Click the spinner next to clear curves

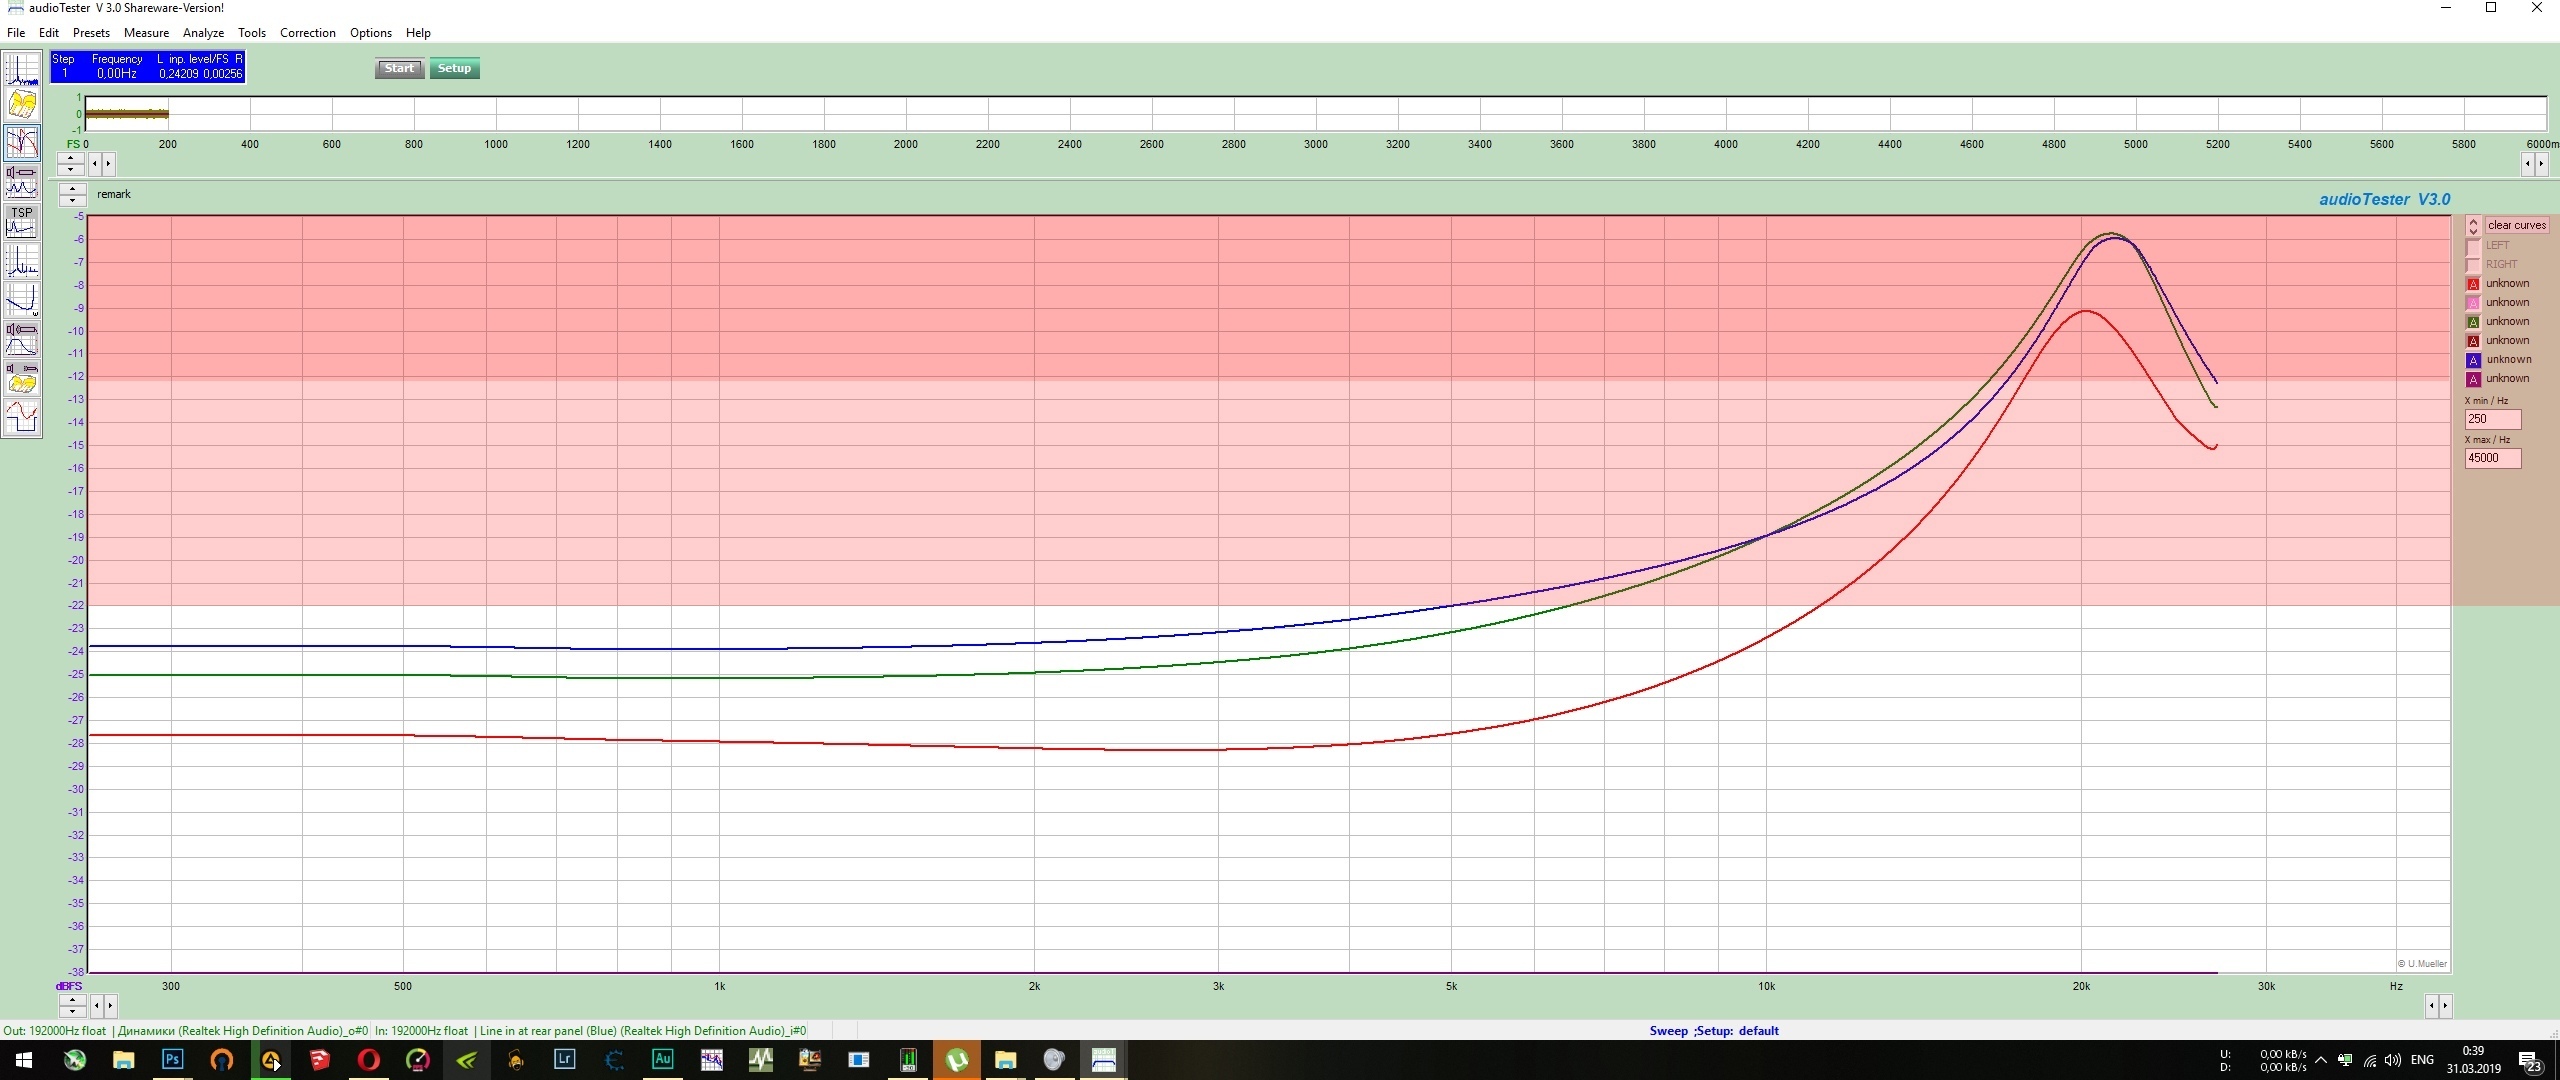click(2473, 226)
